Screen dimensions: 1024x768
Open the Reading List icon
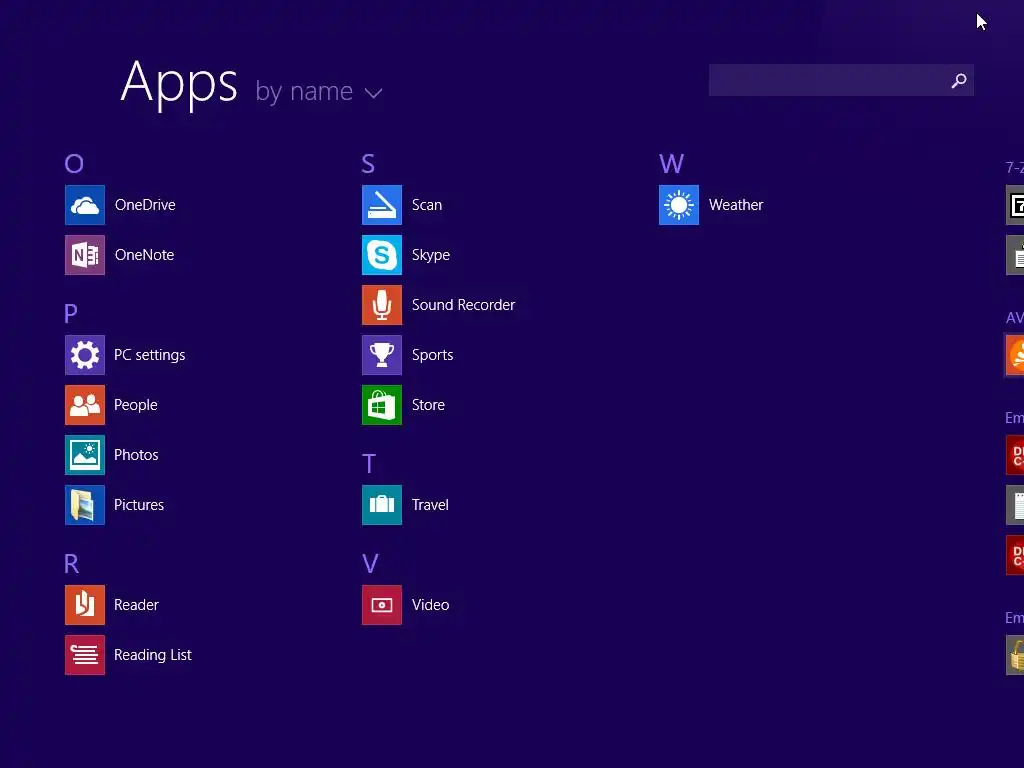point(85,654)
